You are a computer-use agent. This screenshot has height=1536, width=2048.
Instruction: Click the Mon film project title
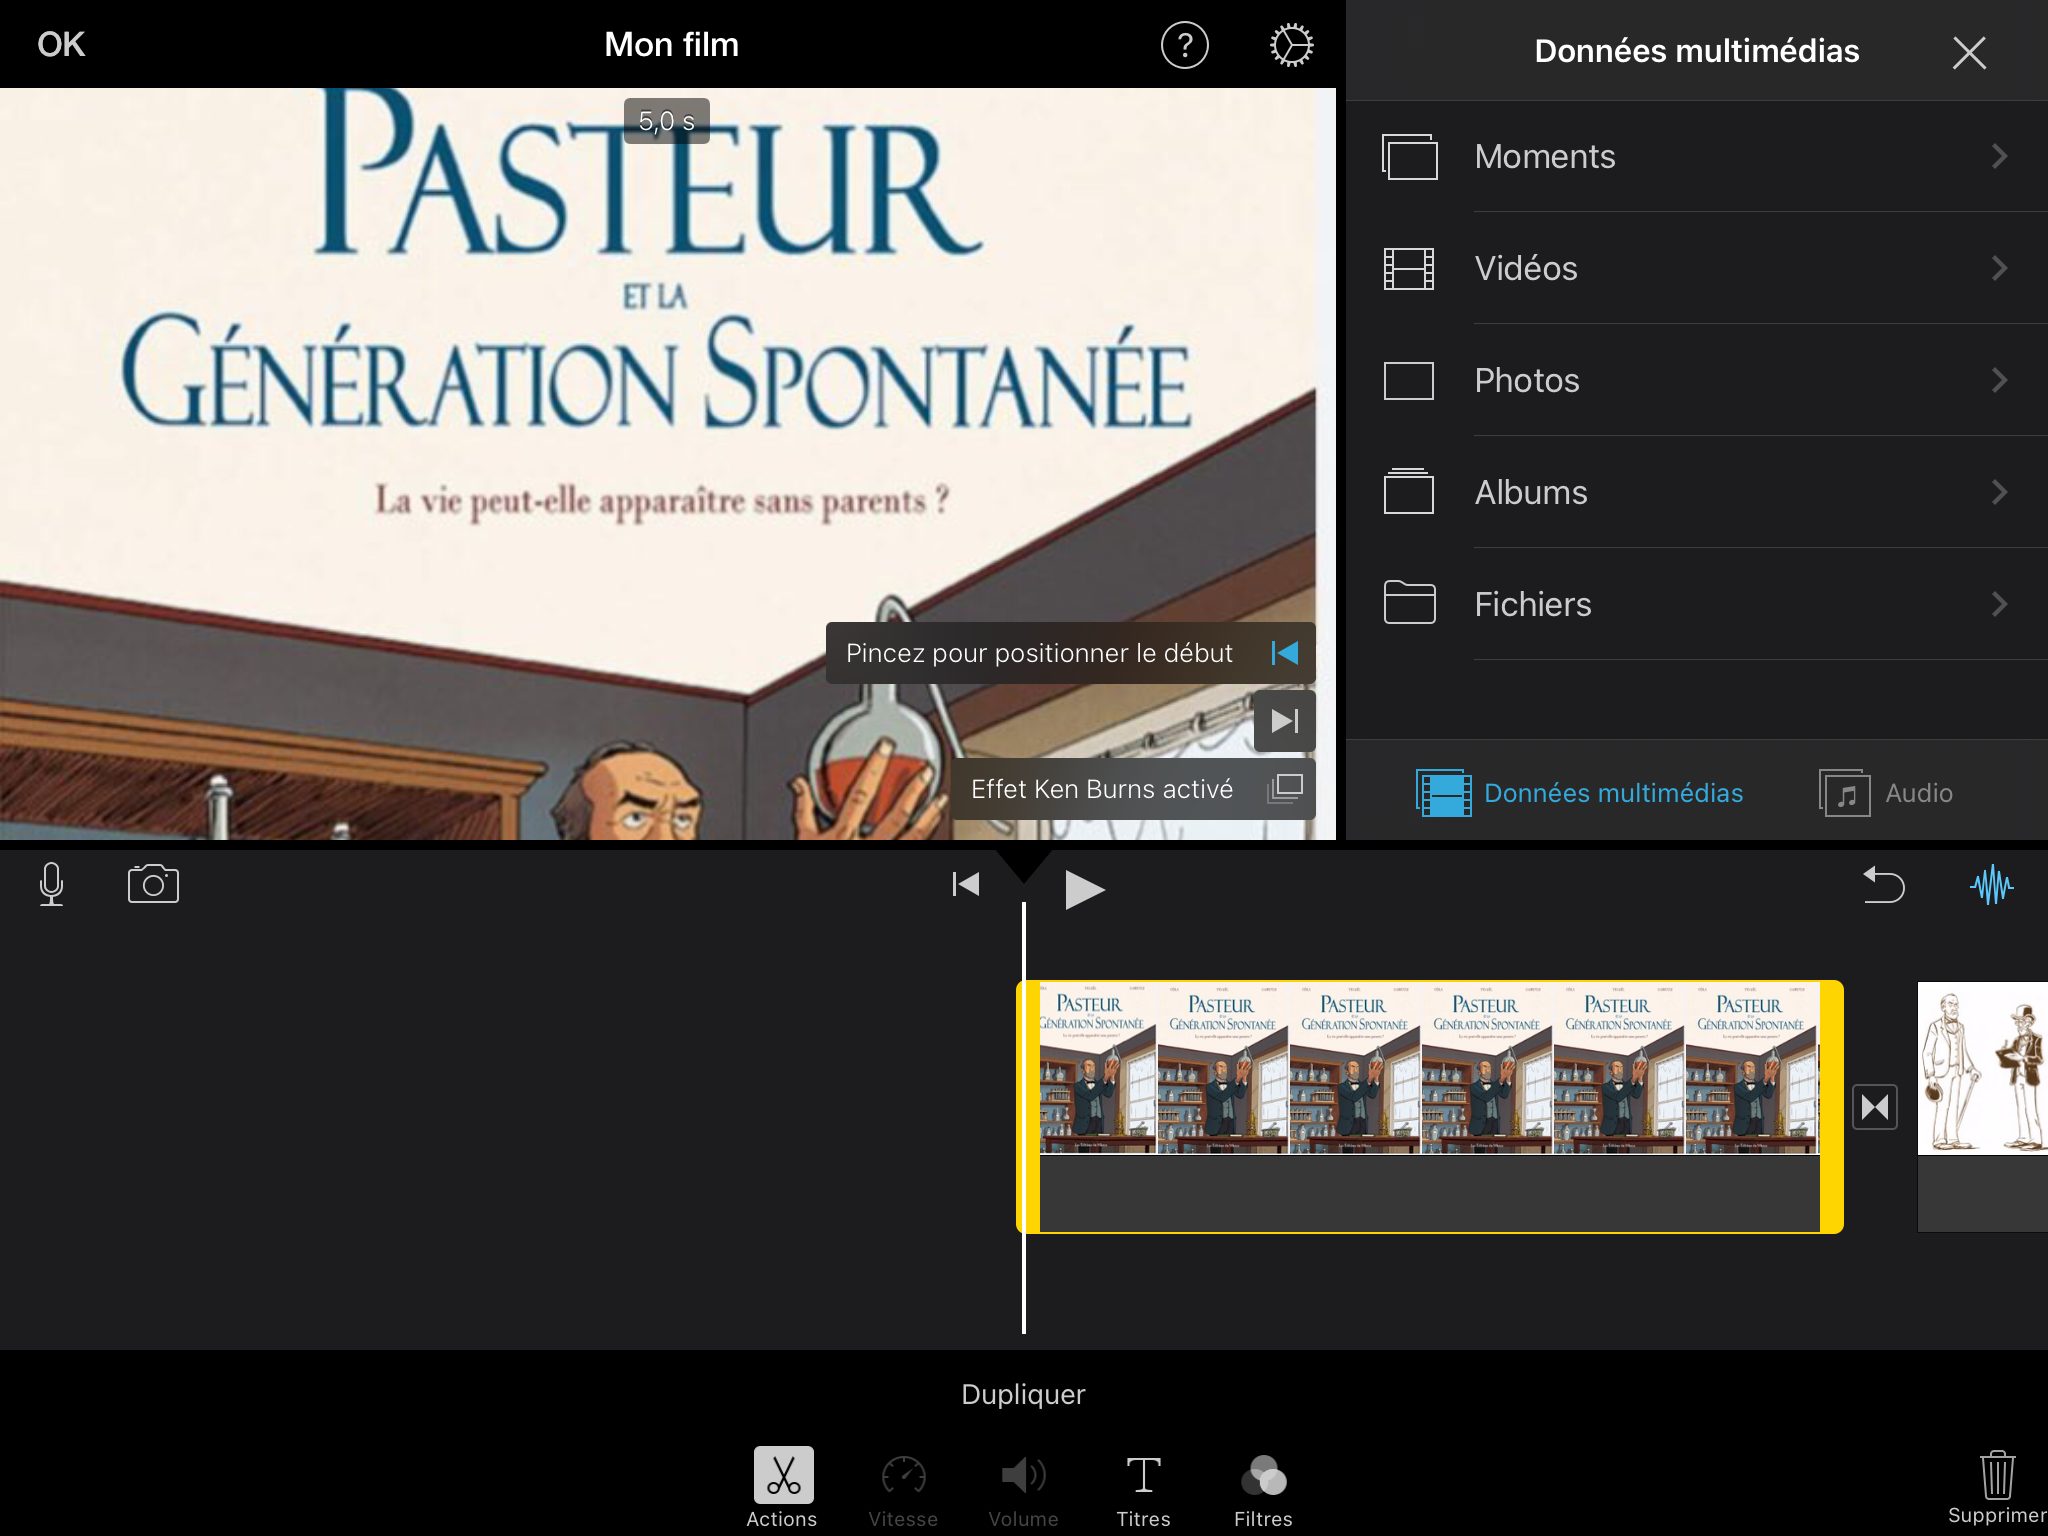click(x=671, y=45)
